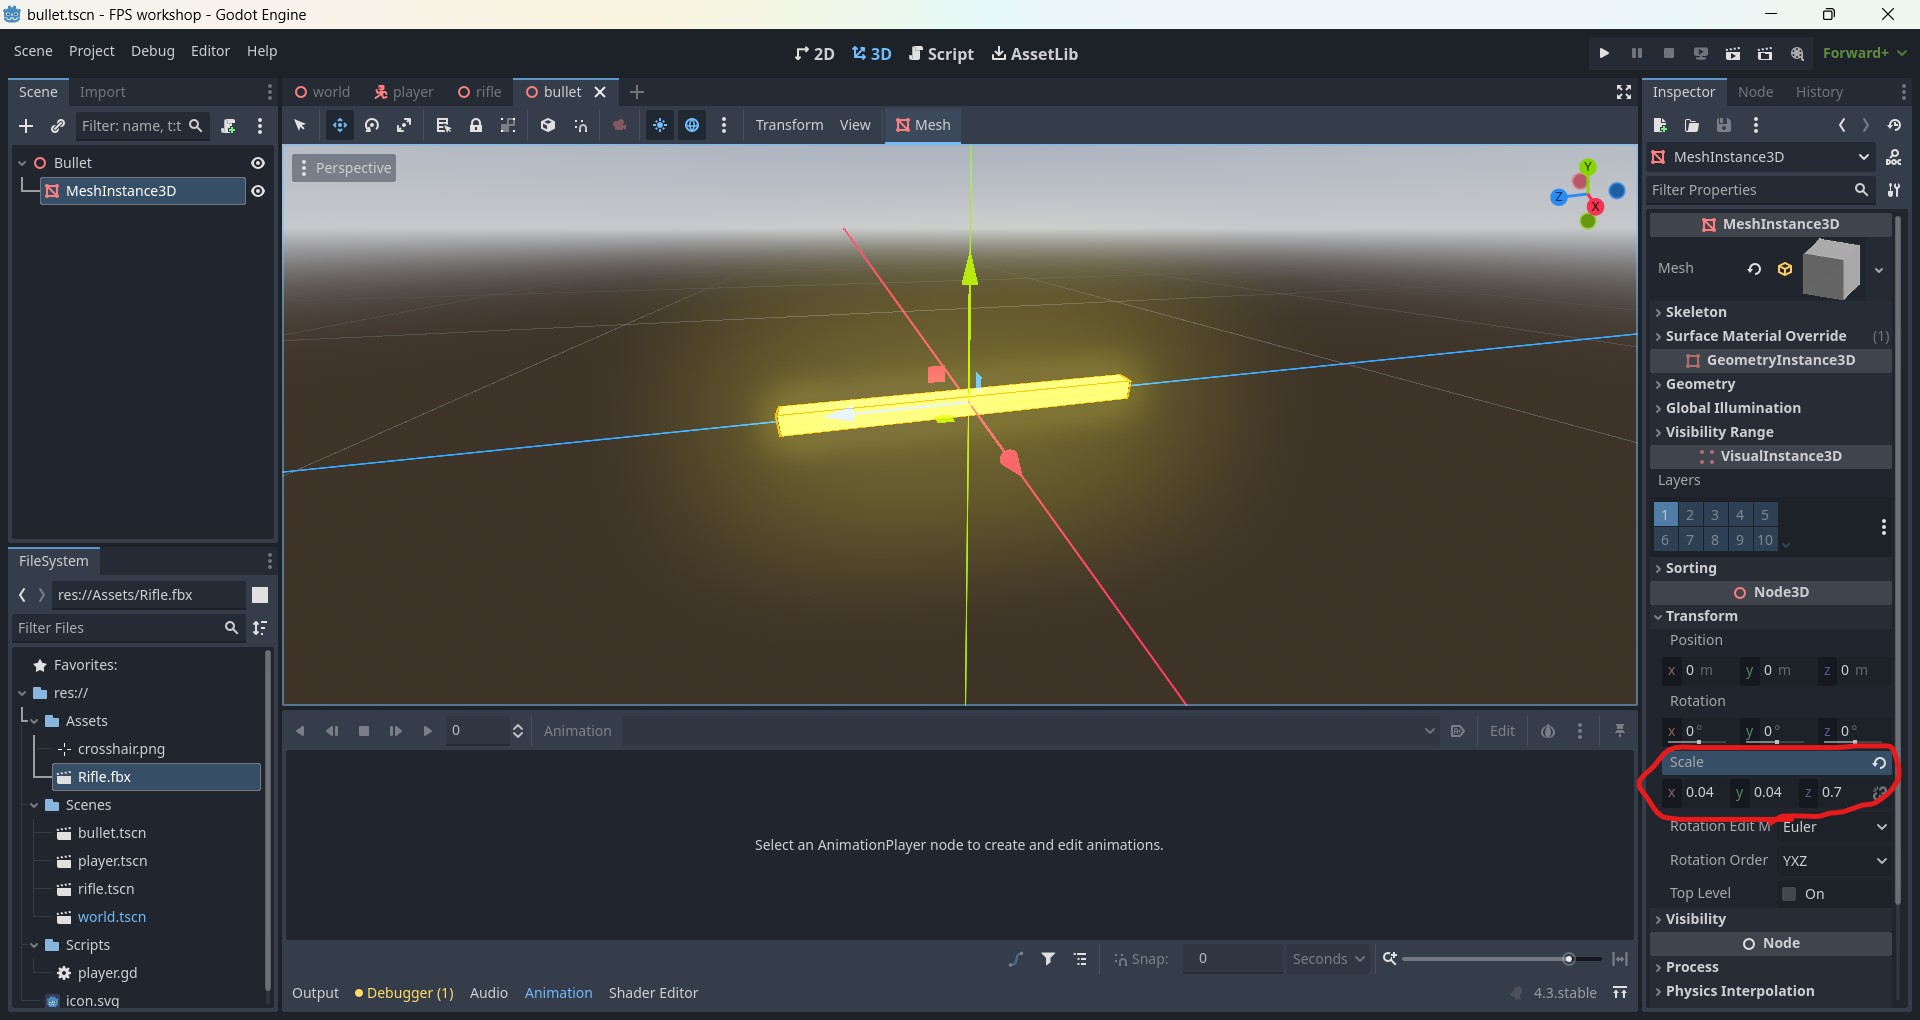
Task: Collapse the Scenes folder in FileSystem
Action: pos(35,805)
